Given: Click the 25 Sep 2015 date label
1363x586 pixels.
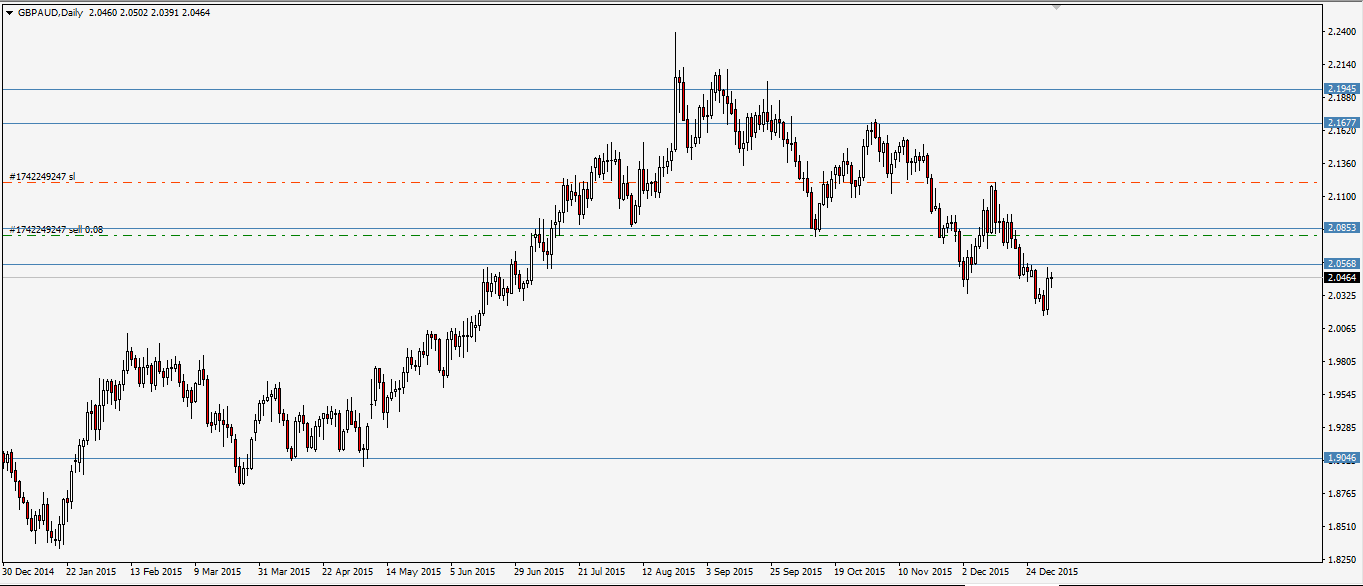Looking at the screenshot, I should (x=796, y=572).
